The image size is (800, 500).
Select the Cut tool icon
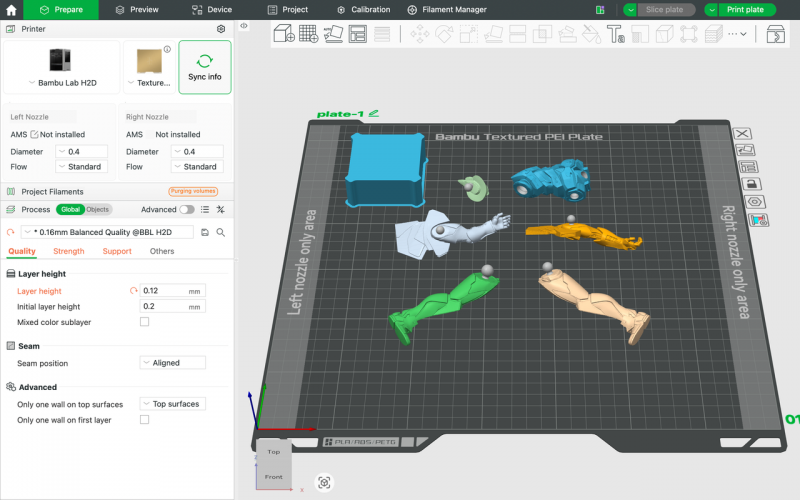click(x=517, y=34)
